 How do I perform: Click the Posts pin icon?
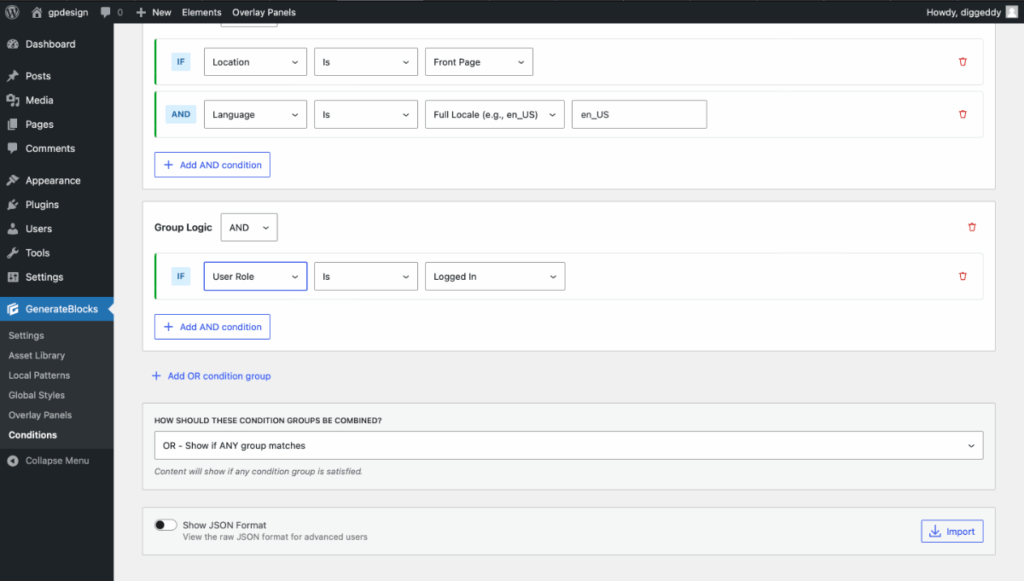[x=12, y=76]
